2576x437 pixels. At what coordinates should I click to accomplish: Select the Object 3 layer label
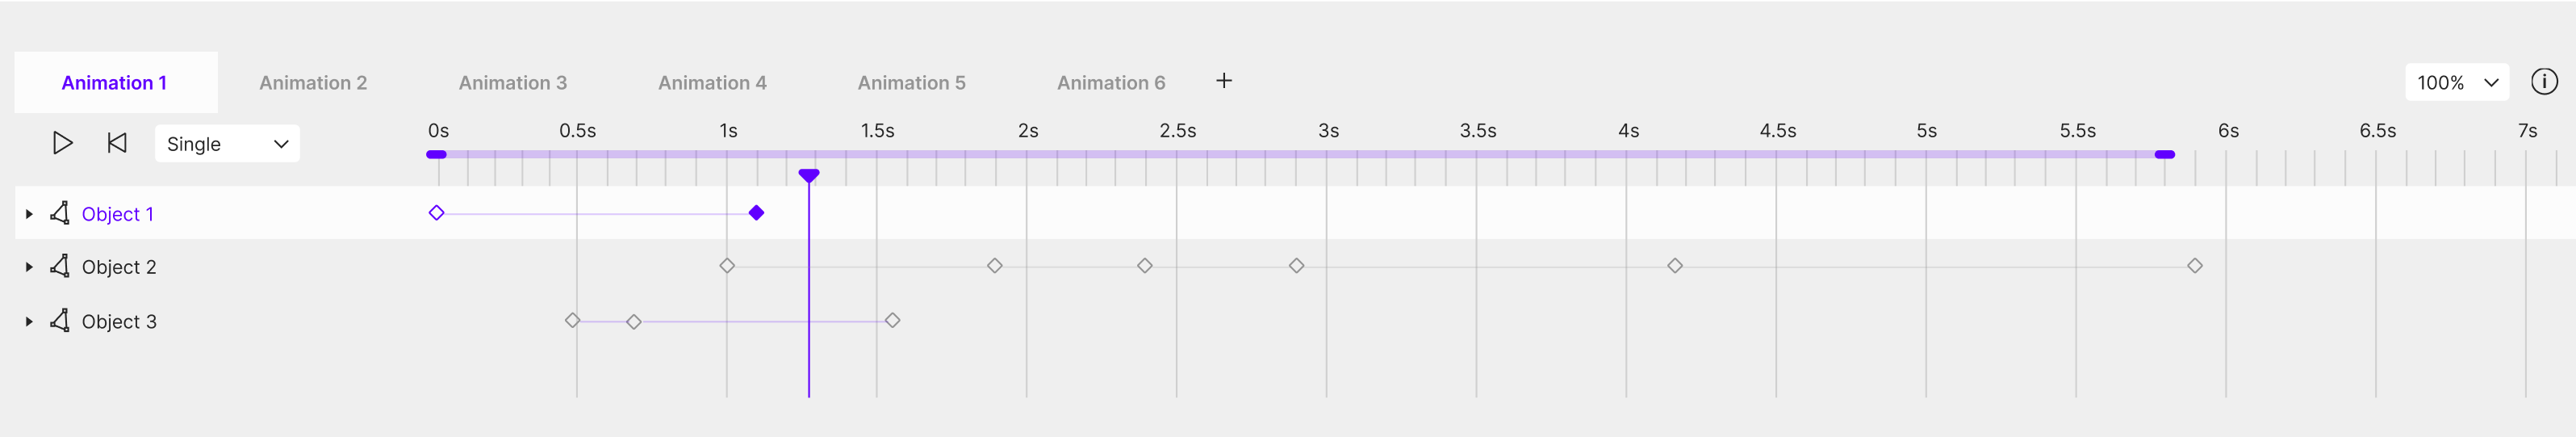point(119,321)
